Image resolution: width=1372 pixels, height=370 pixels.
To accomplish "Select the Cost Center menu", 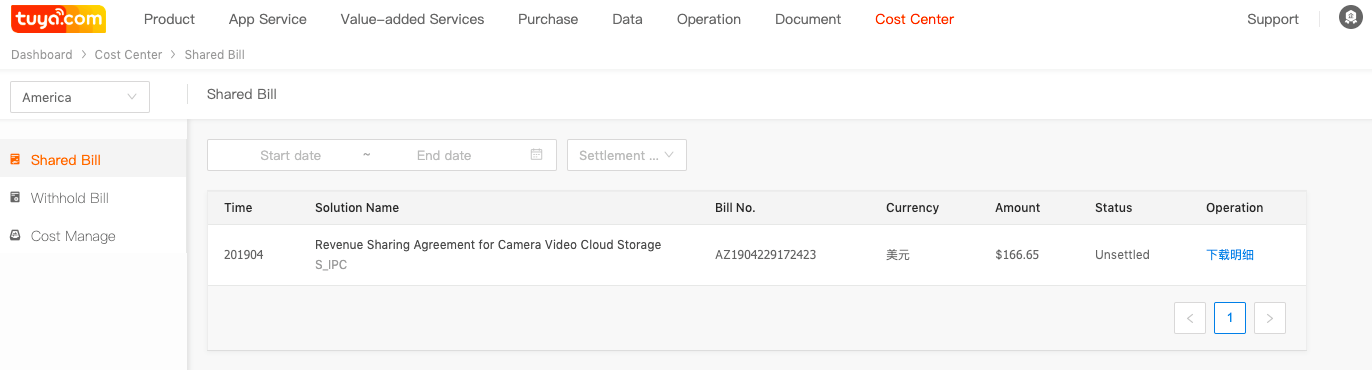I will (x=914, y=19).
